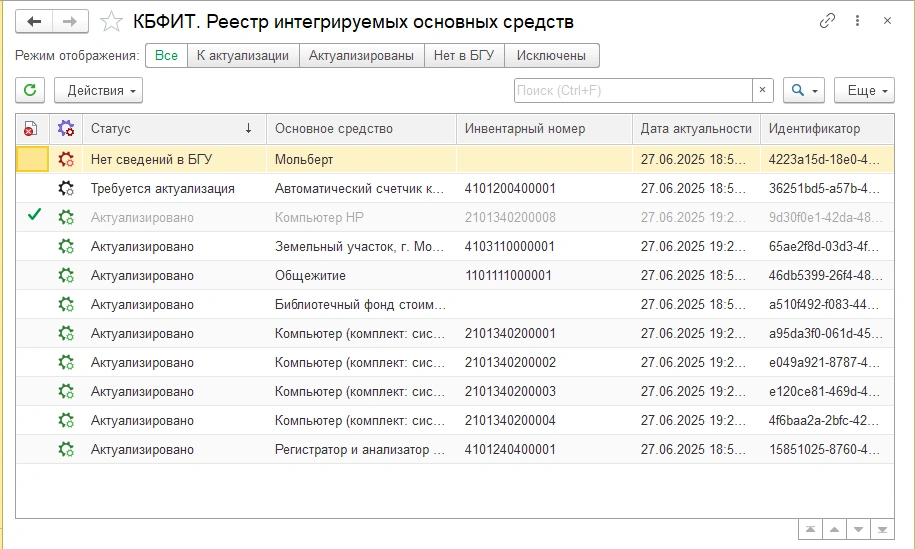Open the Еще dropdown menu
The height and width of the screenshot is (549, 915).
[864, 90]
